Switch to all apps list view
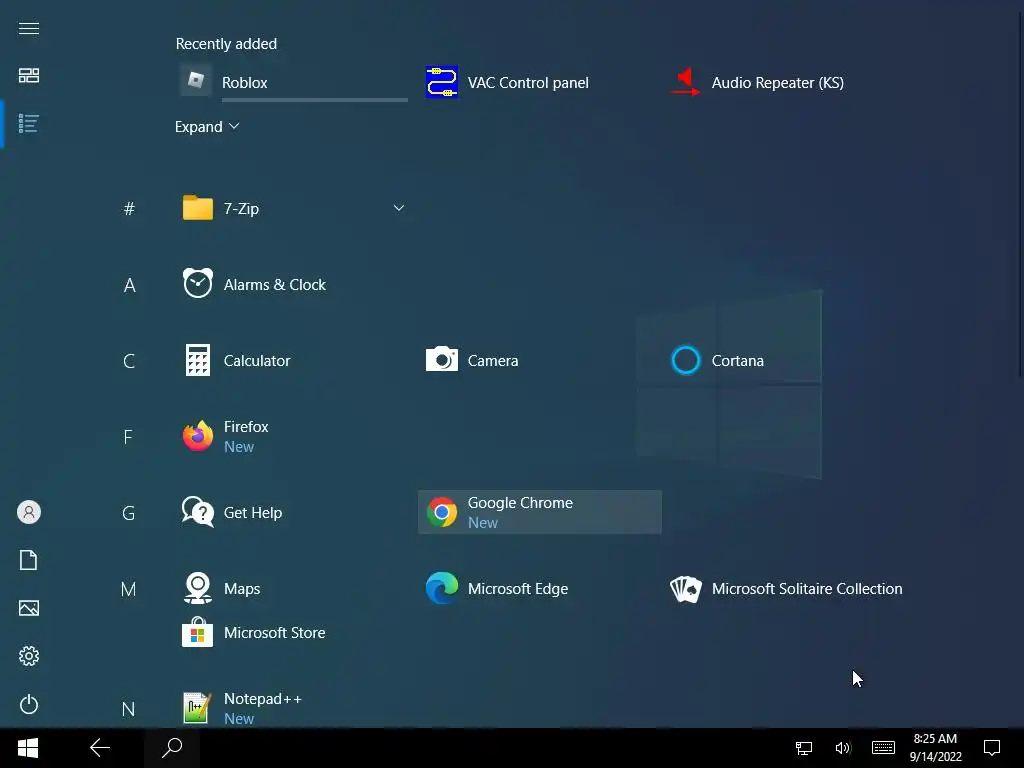 coord(29,123)
